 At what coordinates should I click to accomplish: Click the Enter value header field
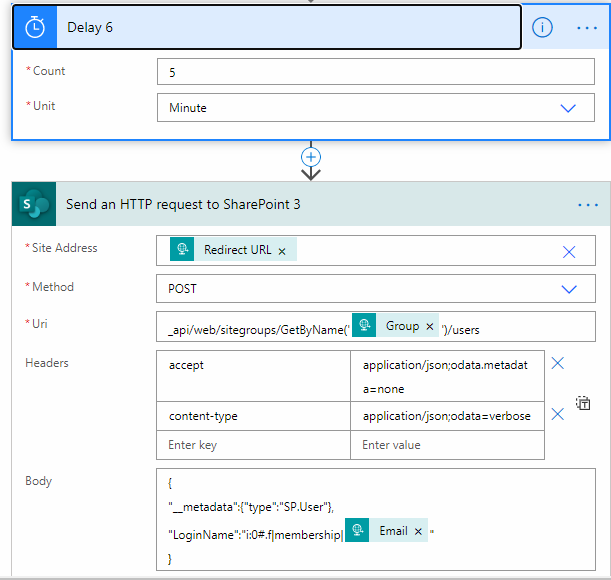[x=447, y=445]
